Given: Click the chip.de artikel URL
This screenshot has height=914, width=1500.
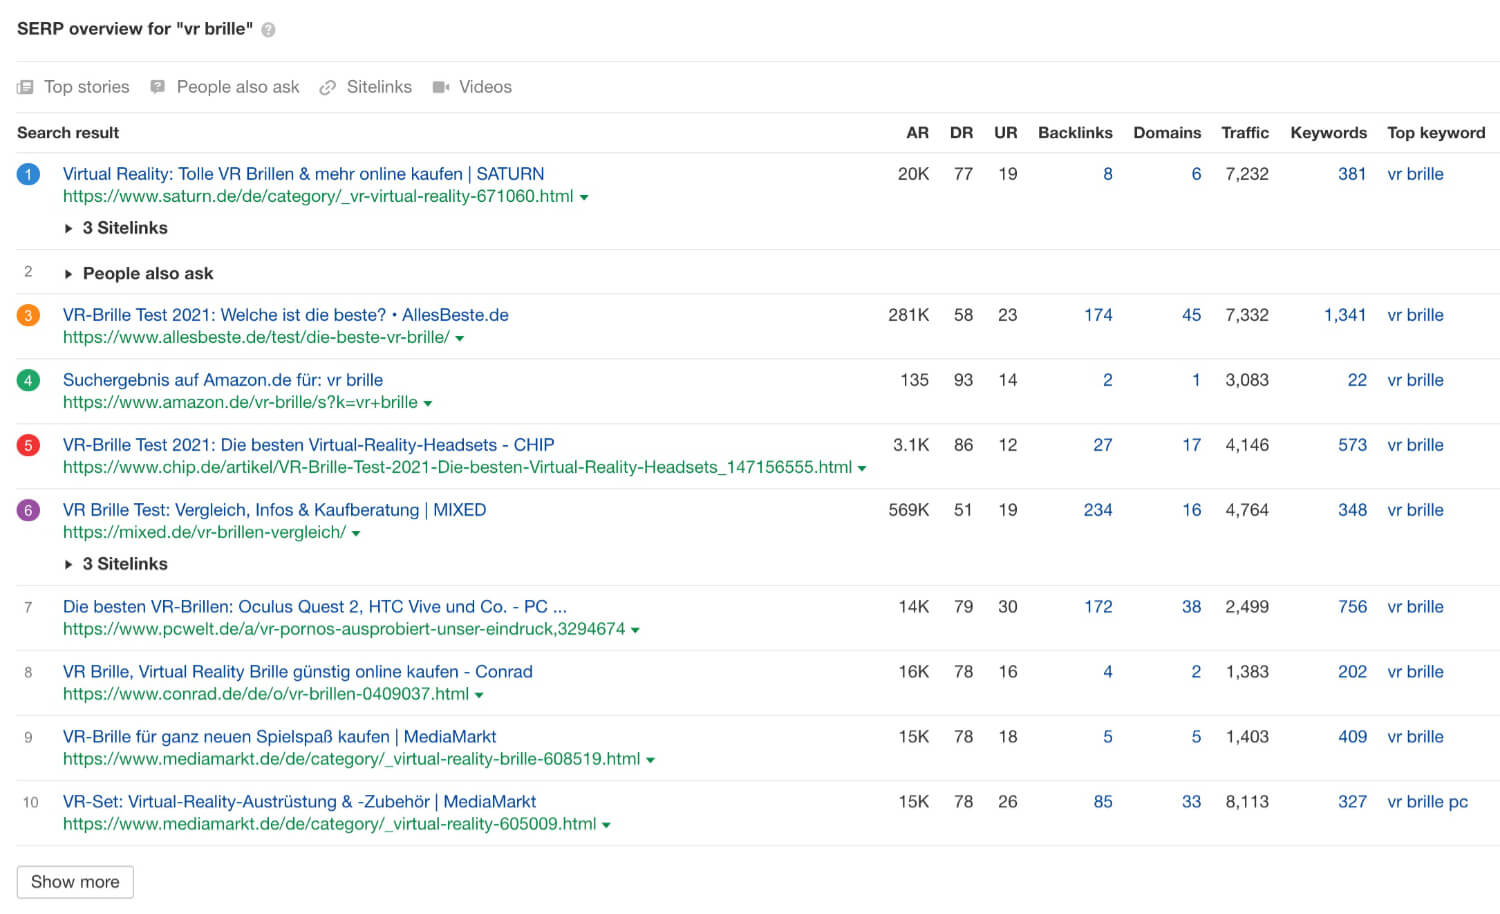Looking at the screenshot, I should click(458, 467).
